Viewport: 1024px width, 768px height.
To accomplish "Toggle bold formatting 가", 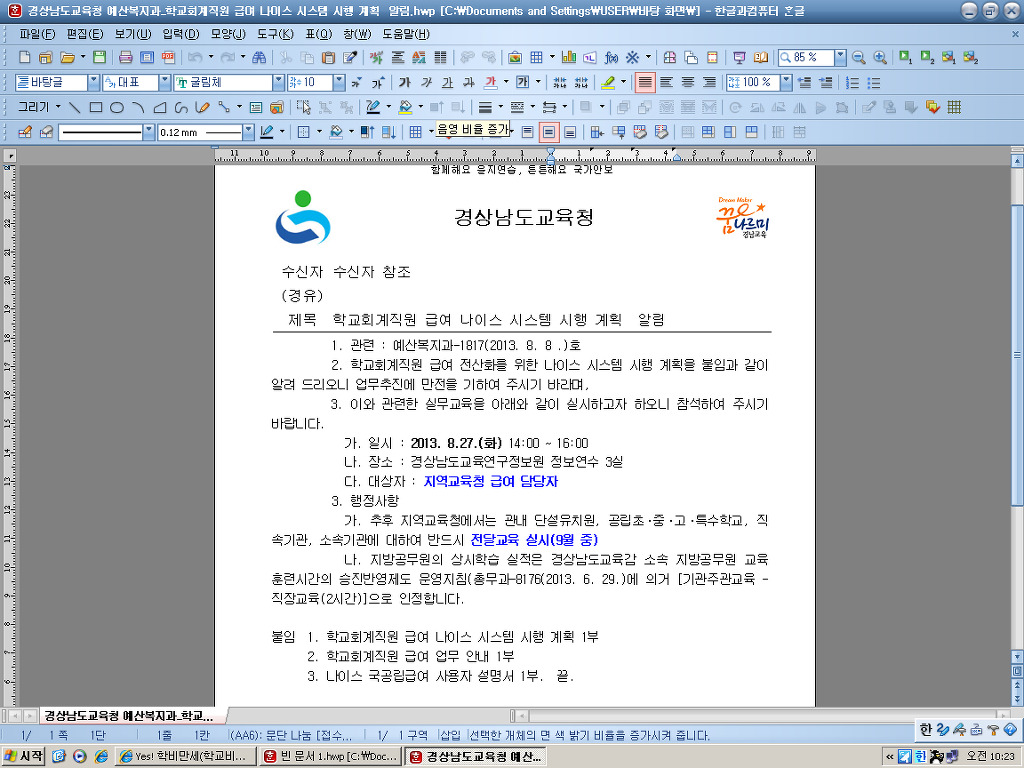I will coord(405,82).
